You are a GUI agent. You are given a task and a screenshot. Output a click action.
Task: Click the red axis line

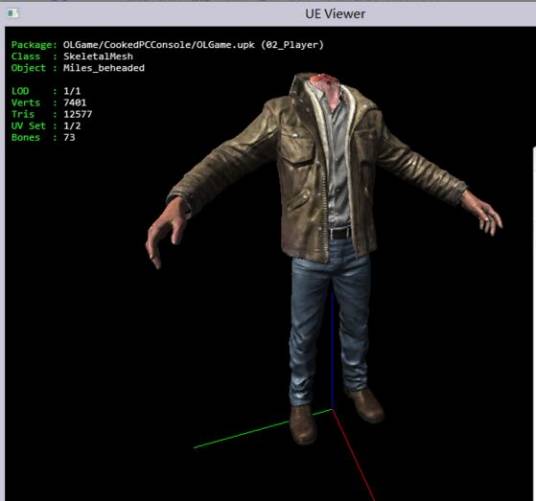tap(354, 455)
